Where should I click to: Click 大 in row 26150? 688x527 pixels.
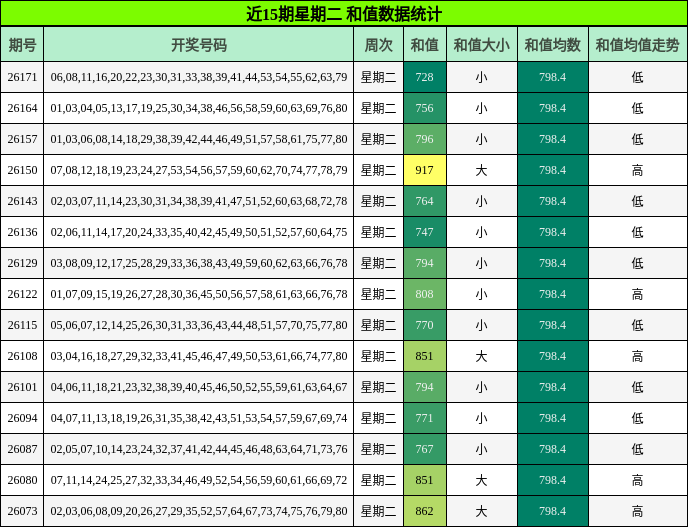pyautogui.click(x=481, y=170)
